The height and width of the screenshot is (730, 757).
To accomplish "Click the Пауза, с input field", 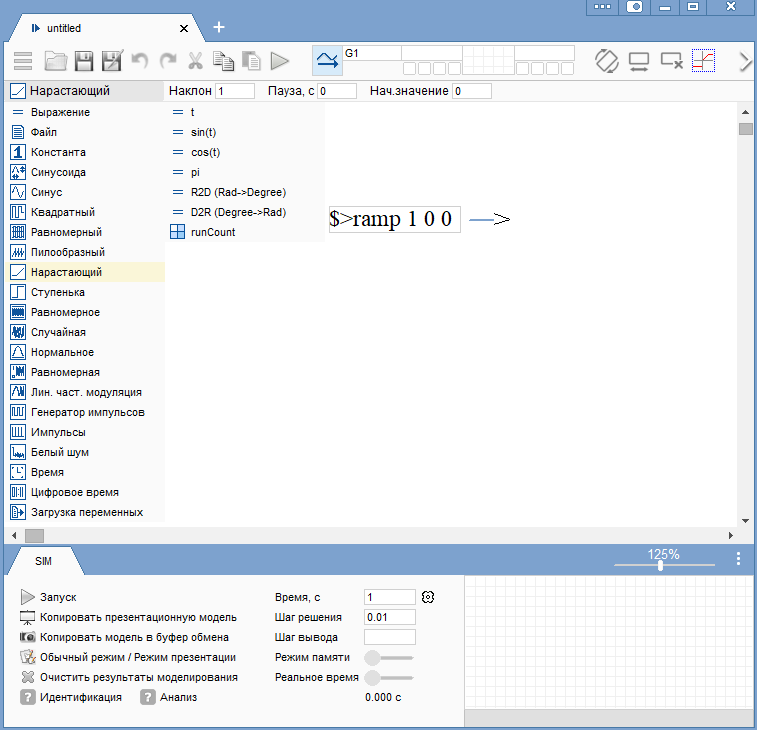I will point(337,91).
